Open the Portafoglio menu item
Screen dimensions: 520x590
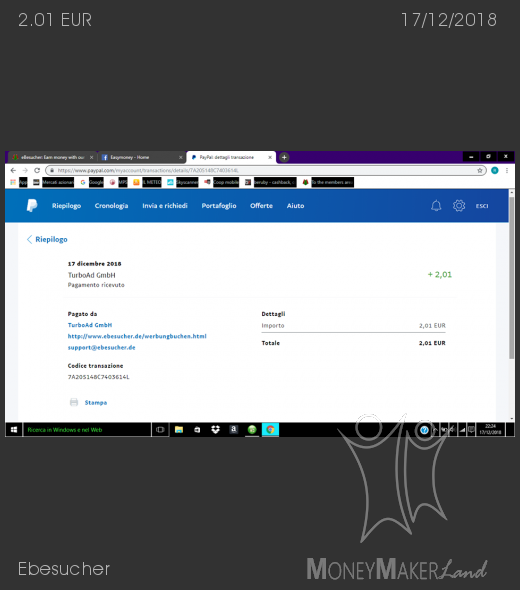[x=219, y=205]
